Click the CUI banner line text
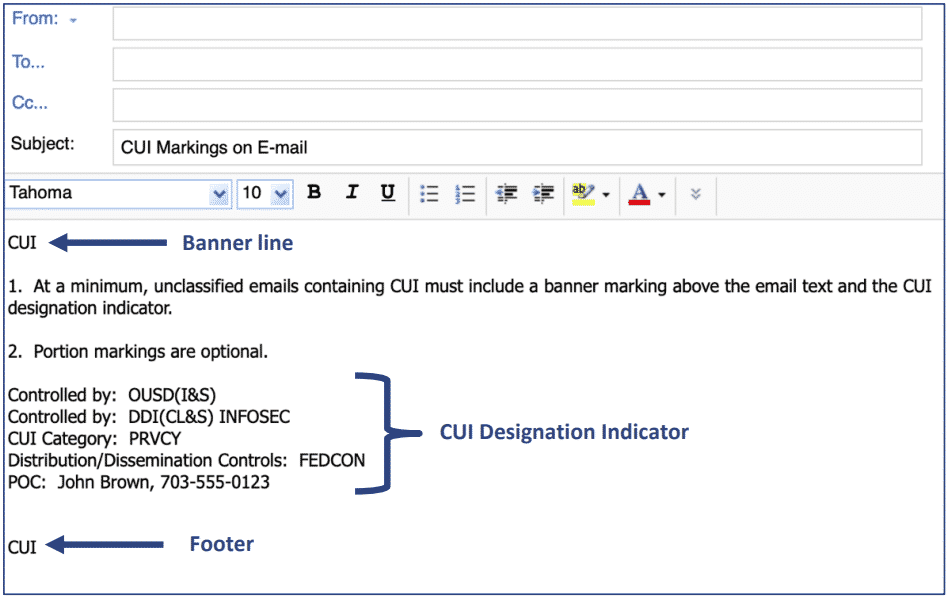The image size is (951, 597). pos(22,243)
